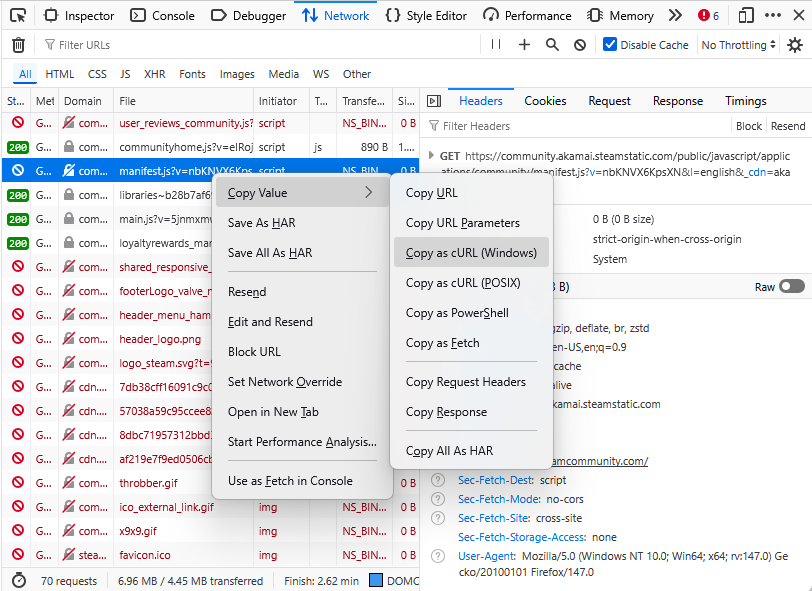The height and width of the screenshot is (591, 812).
Task: Open the No Throttling dropdown
Action: [x=738, y=45]
